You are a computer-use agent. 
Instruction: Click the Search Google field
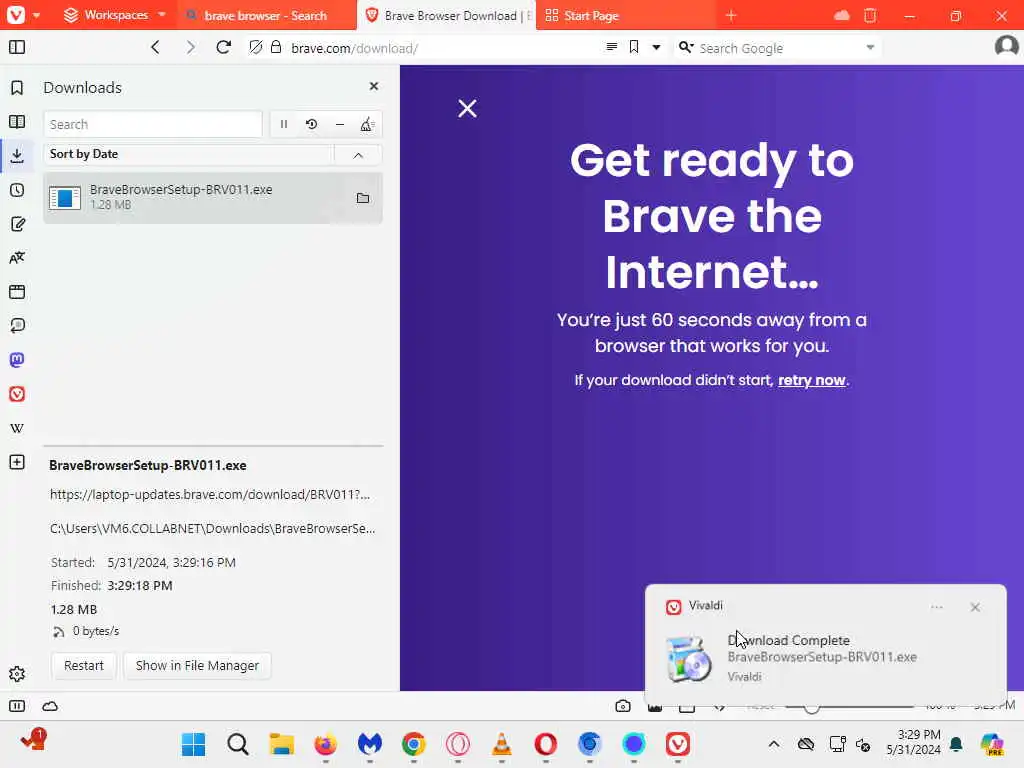click(777, 48)
